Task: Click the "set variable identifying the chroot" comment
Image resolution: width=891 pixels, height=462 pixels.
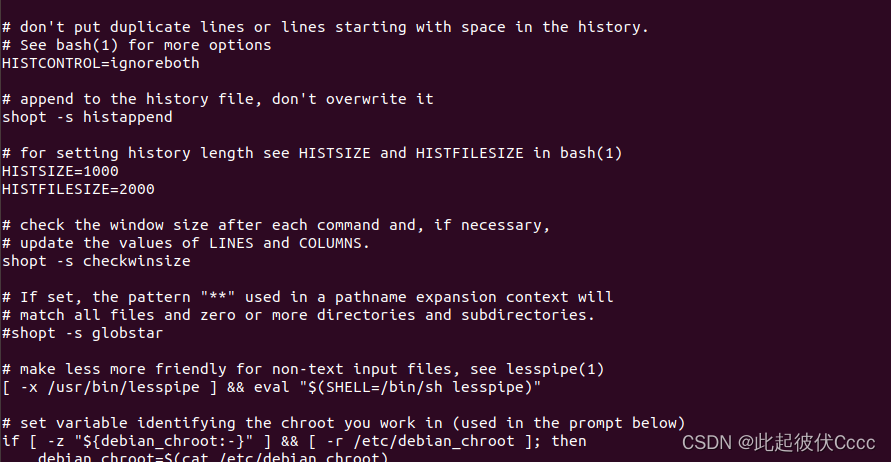Action: pyautogui.click(x=344, y=423)
